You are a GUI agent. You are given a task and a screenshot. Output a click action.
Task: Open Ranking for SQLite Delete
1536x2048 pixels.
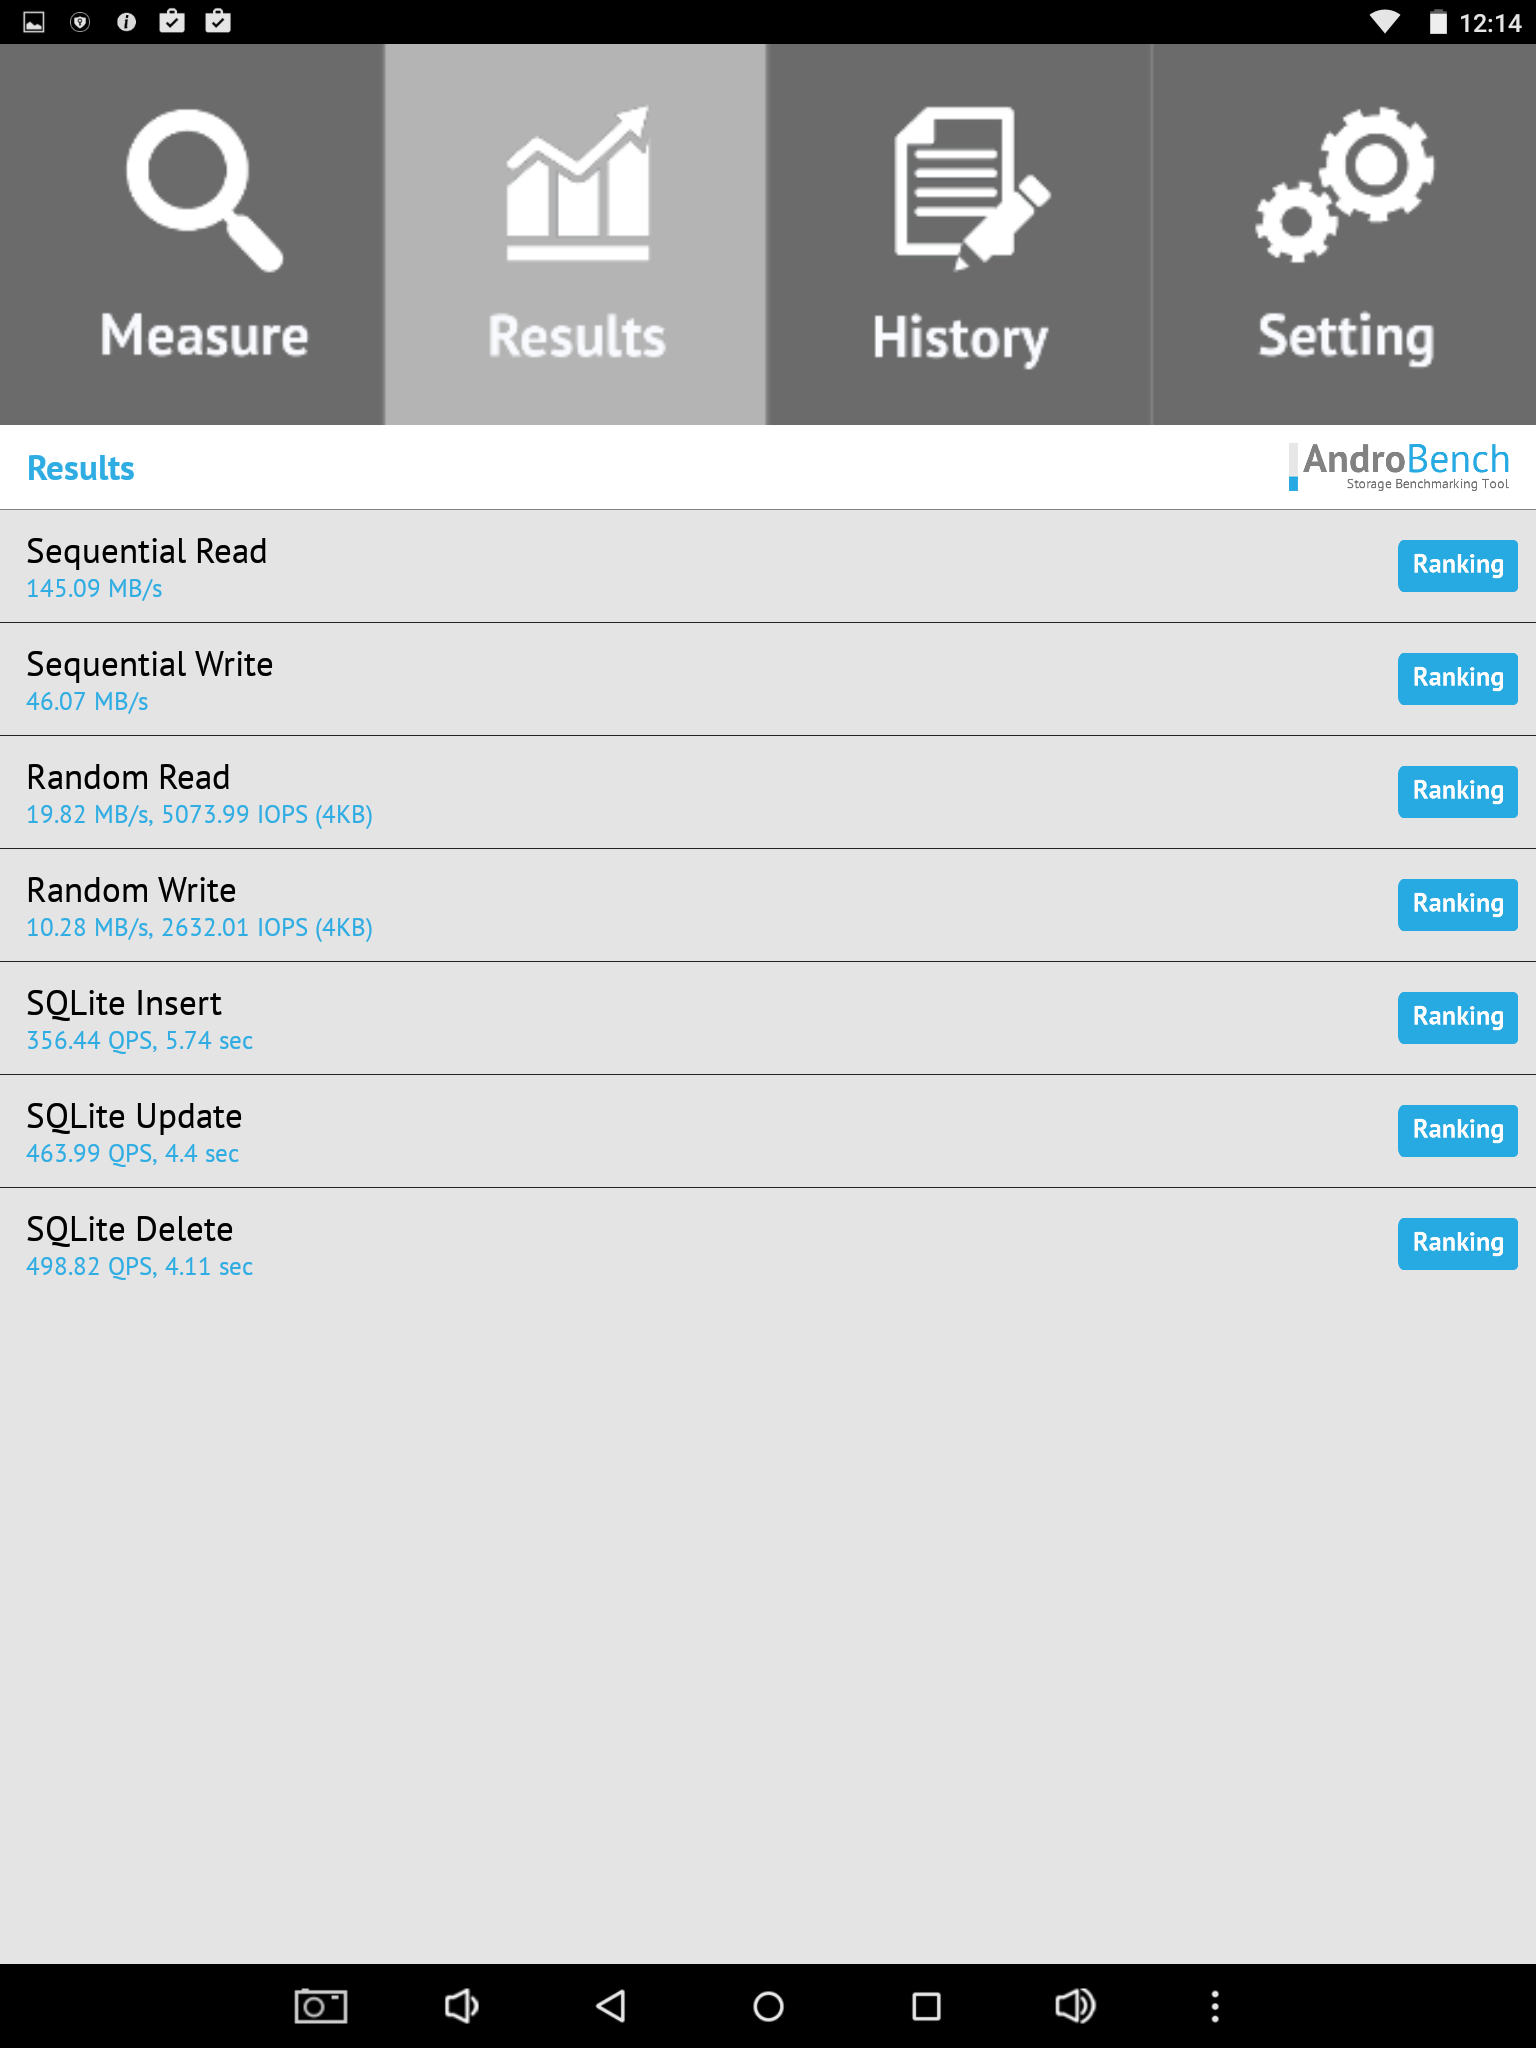click(x=1457, y=1244)
